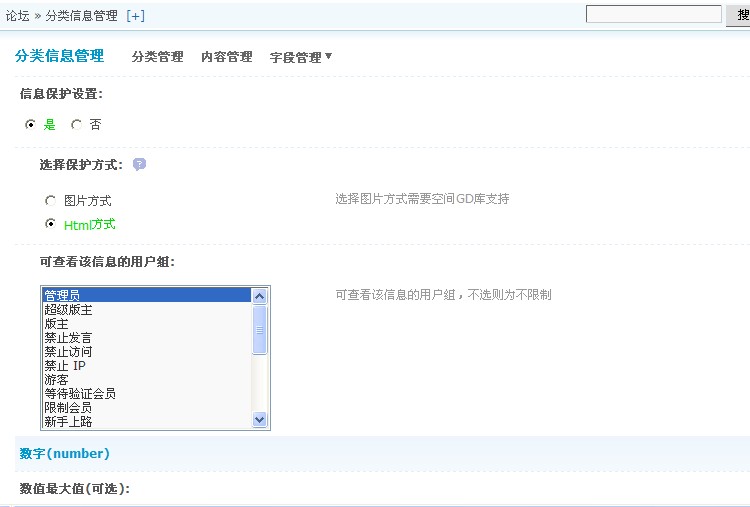This screenshot has width=750, height=507.
Task: Click the 搜 search button
Action: click(738, 15)
